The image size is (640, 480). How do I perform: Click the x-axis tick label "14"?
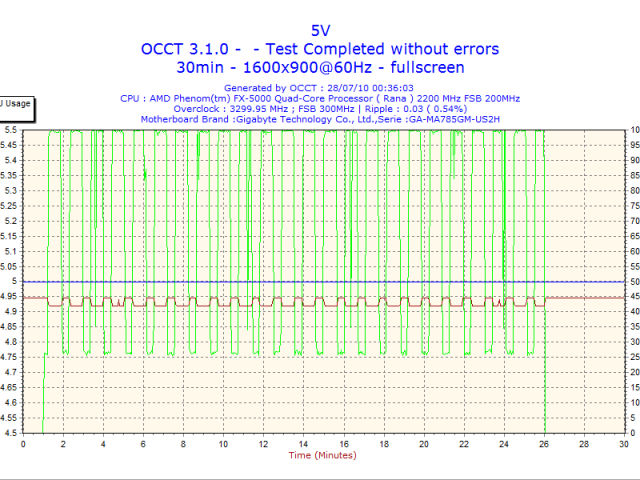(303, 444)
